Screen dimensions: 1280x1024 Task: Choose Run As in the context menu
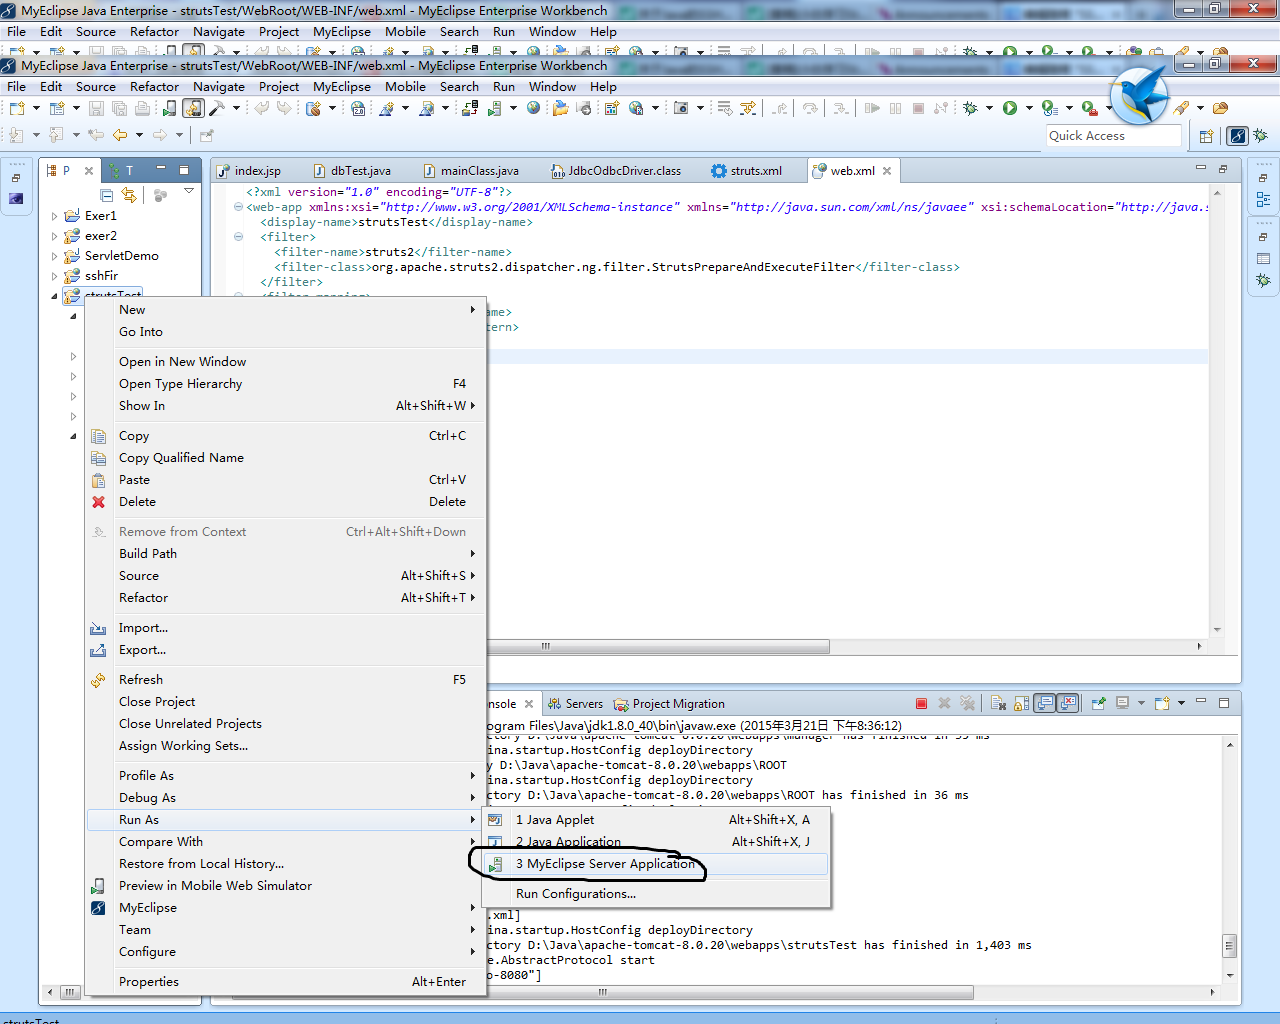(286, 819)
